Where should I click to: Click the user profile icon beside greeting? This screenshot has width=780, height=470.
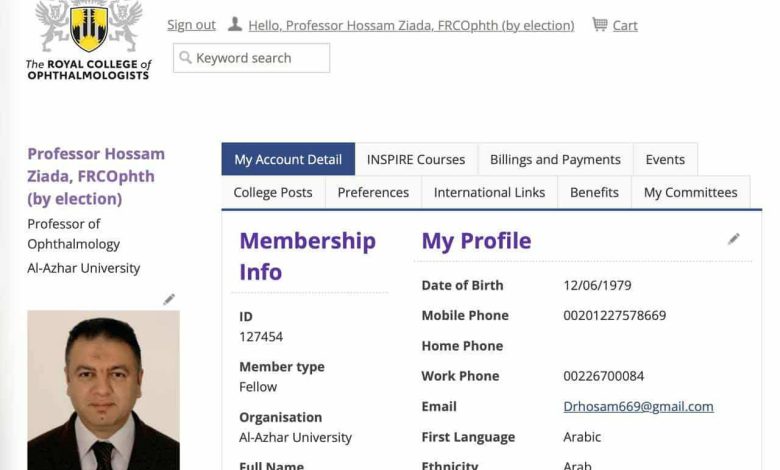(235, 24)
